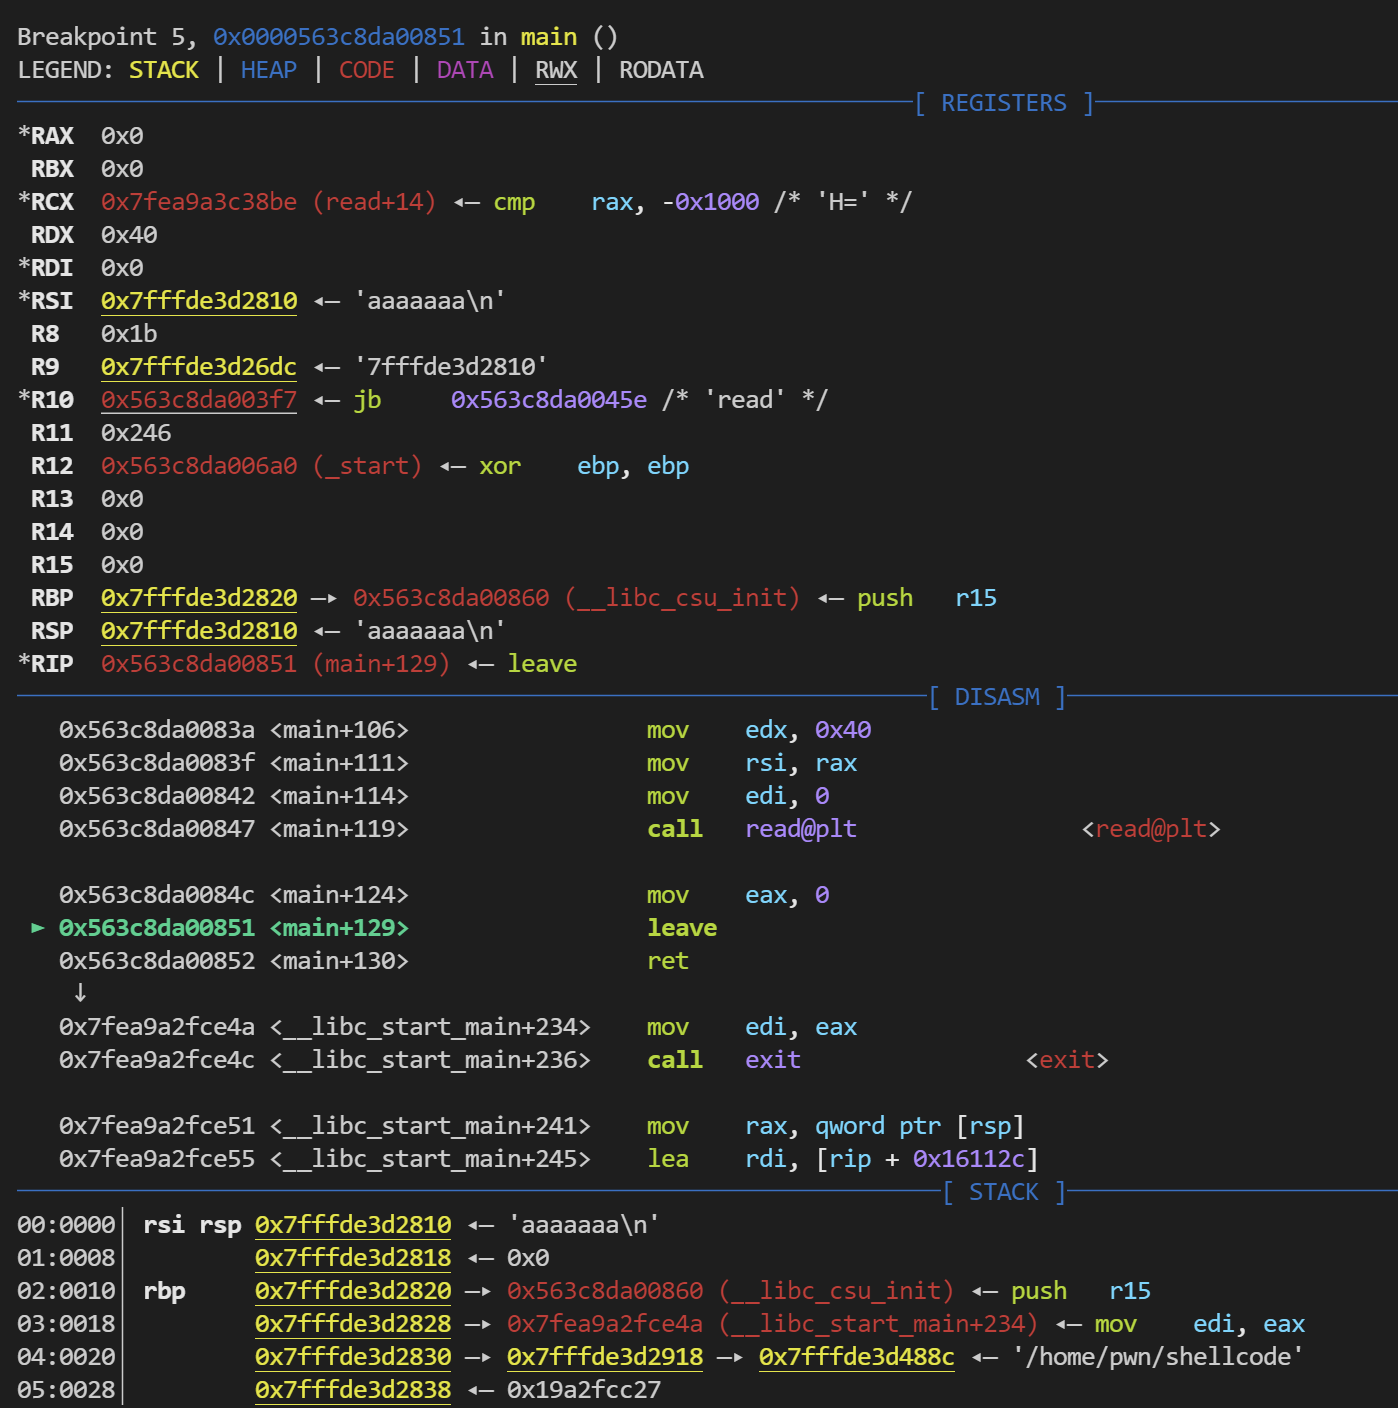This screenshot has width=1398, height=1408.
Task: Click R12 value 0x563c8da006a0 (_start)
Action: pos(262,466)
